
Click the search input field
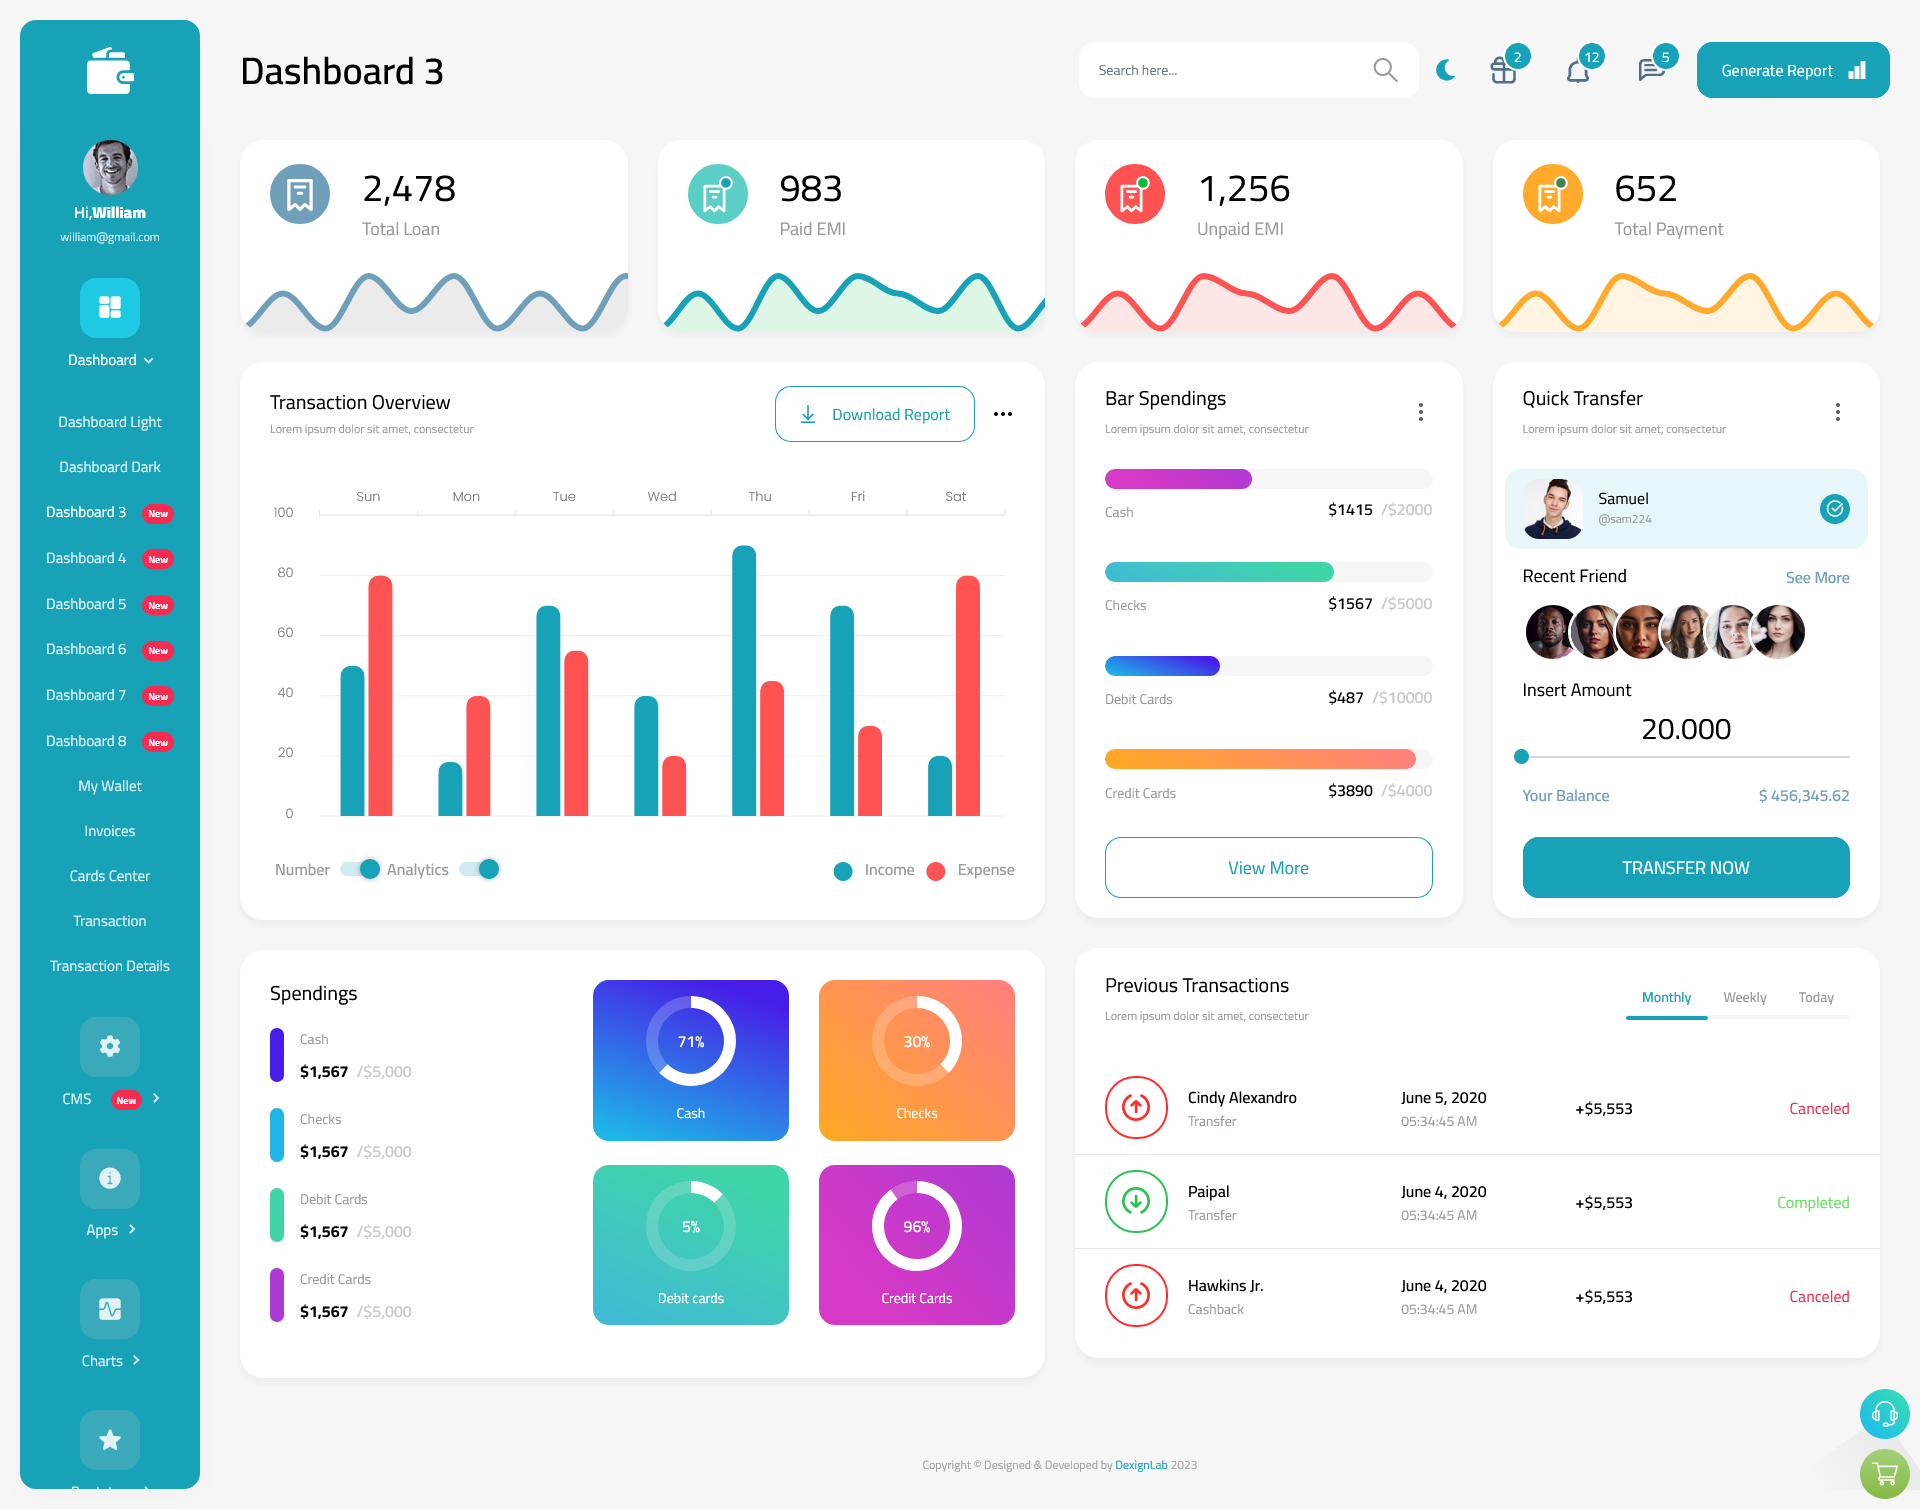click(x=1241, y=67)
